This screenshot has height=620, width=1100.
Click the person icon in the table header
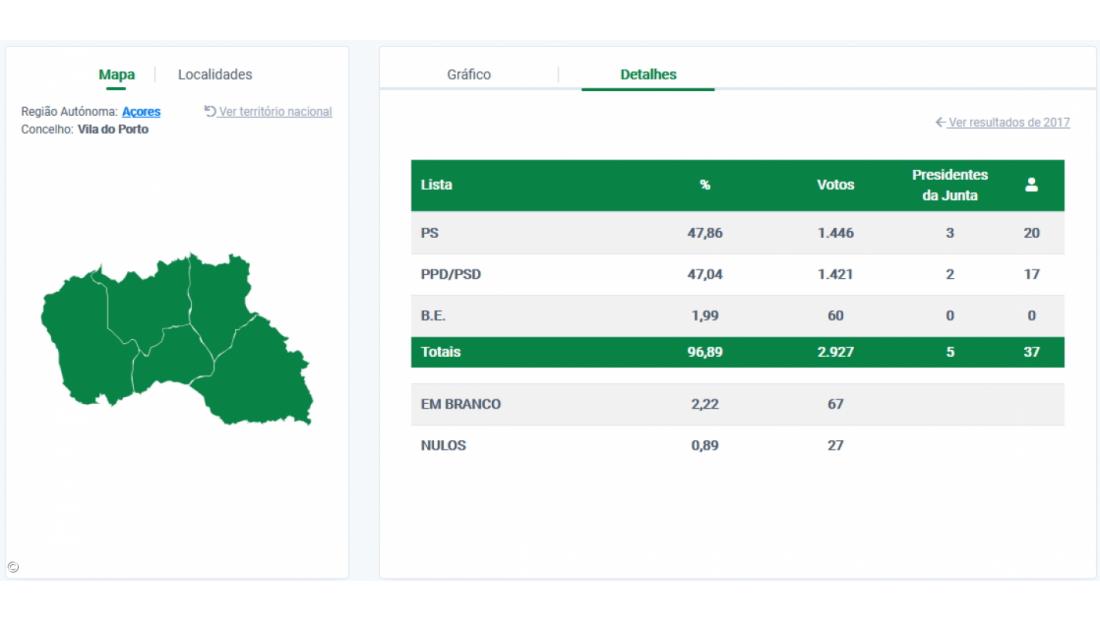[x=1031, y=185]
